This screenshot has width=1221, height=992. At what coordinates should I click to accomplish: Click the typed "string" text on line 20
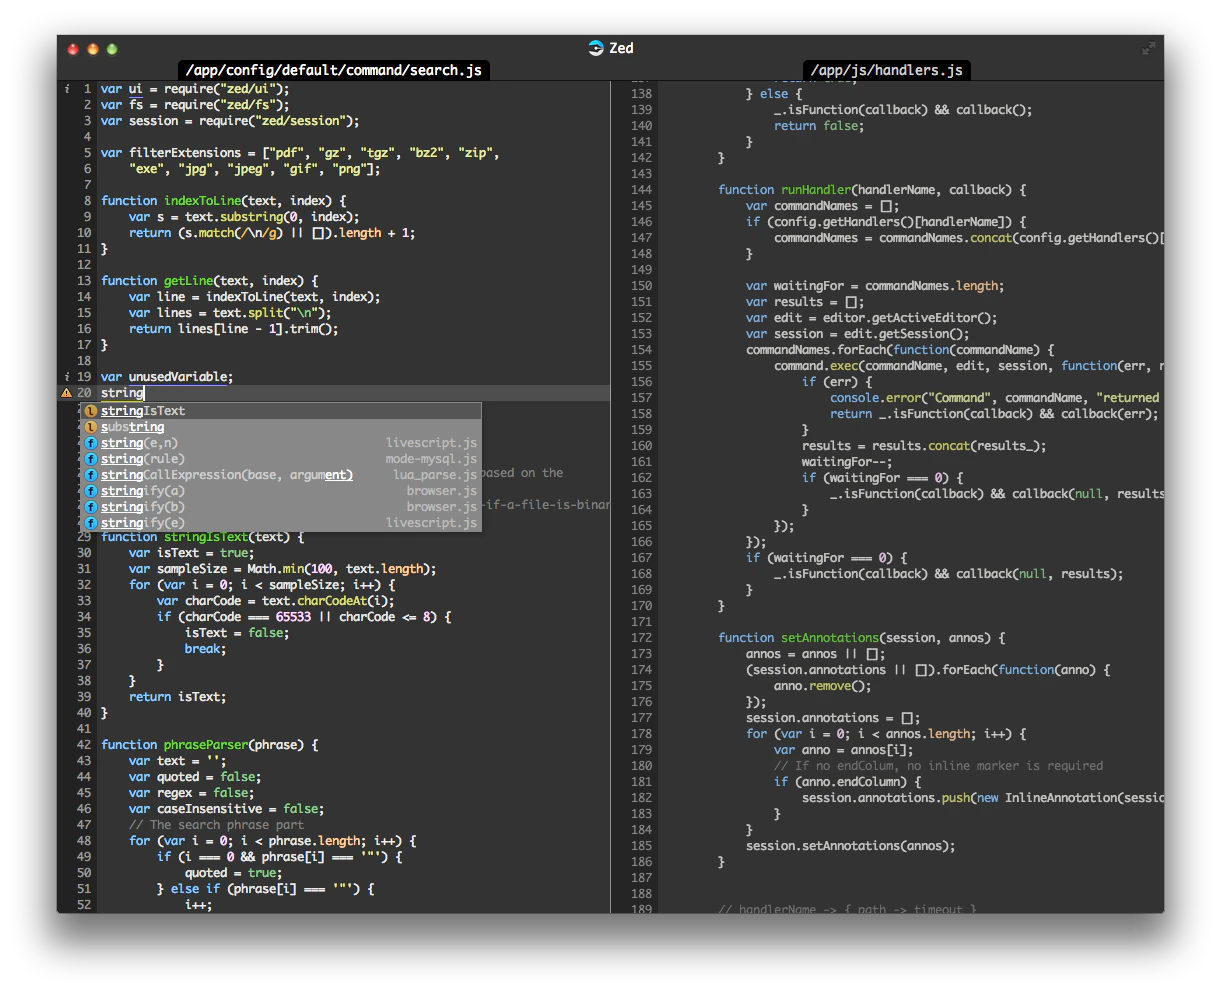(122, 393)
